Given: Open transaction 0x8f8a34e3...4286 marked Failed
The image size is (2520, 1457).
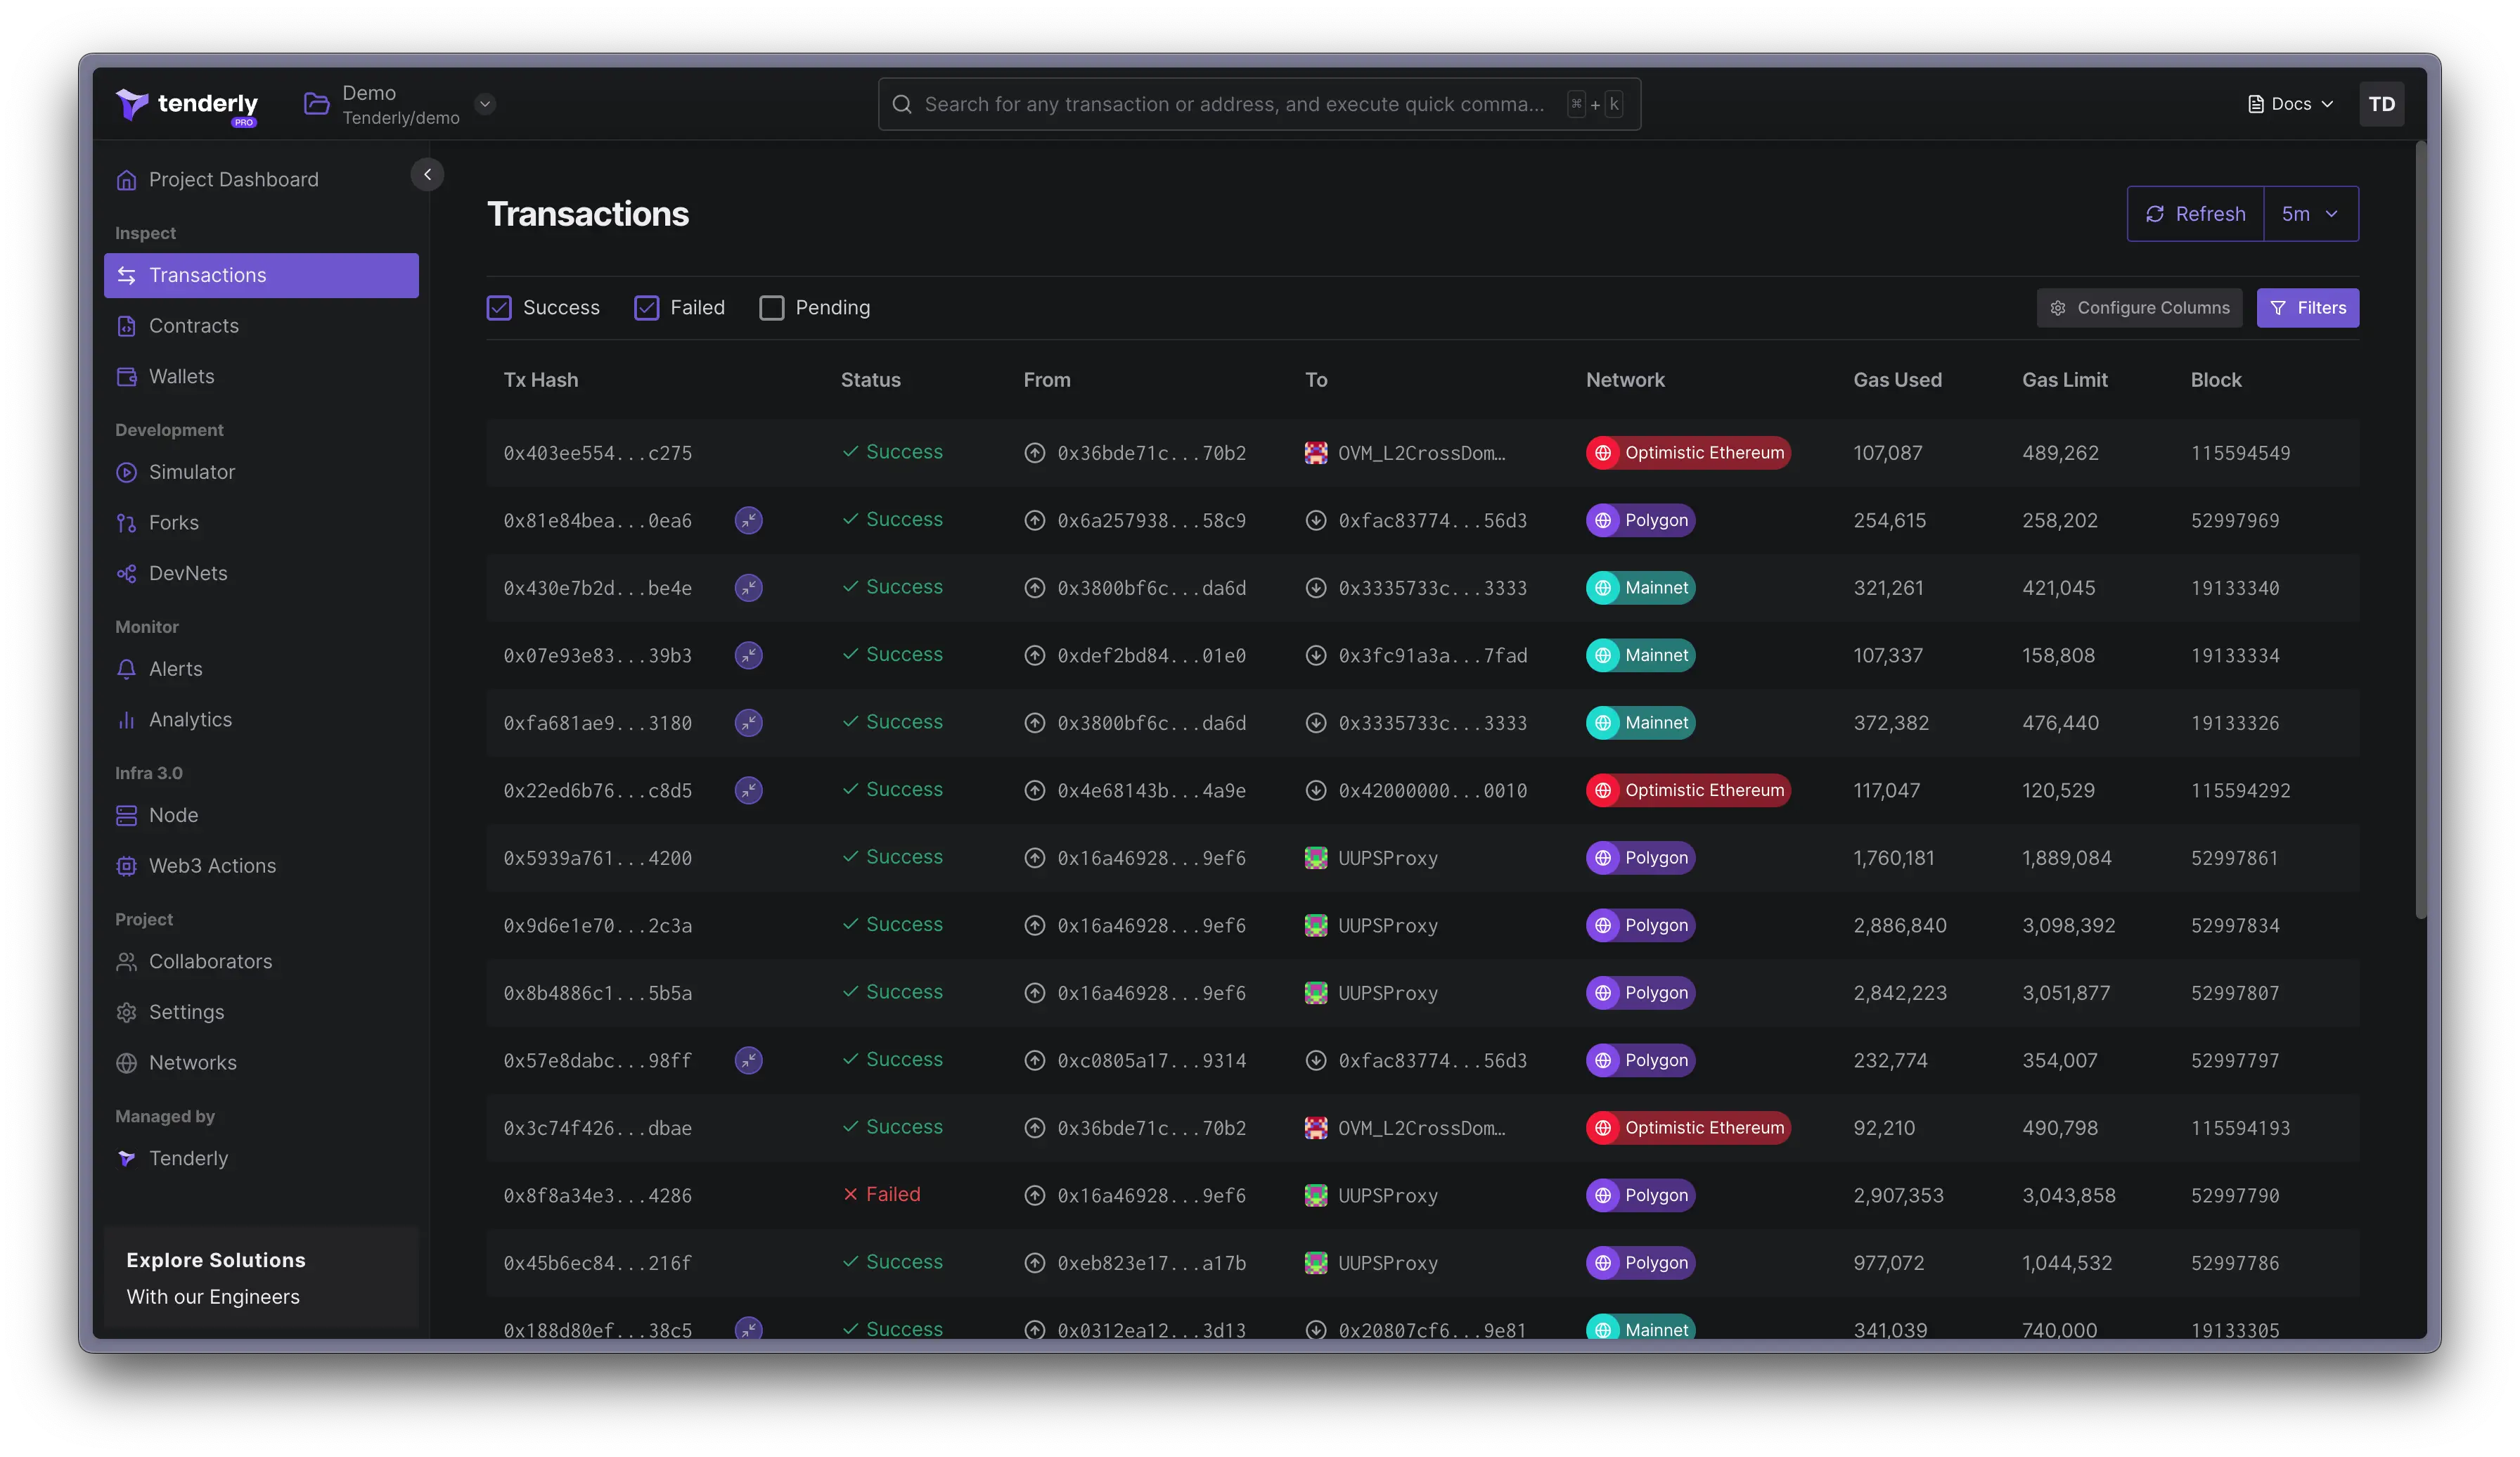Looking at the screenshot, I should [597, 1195].
